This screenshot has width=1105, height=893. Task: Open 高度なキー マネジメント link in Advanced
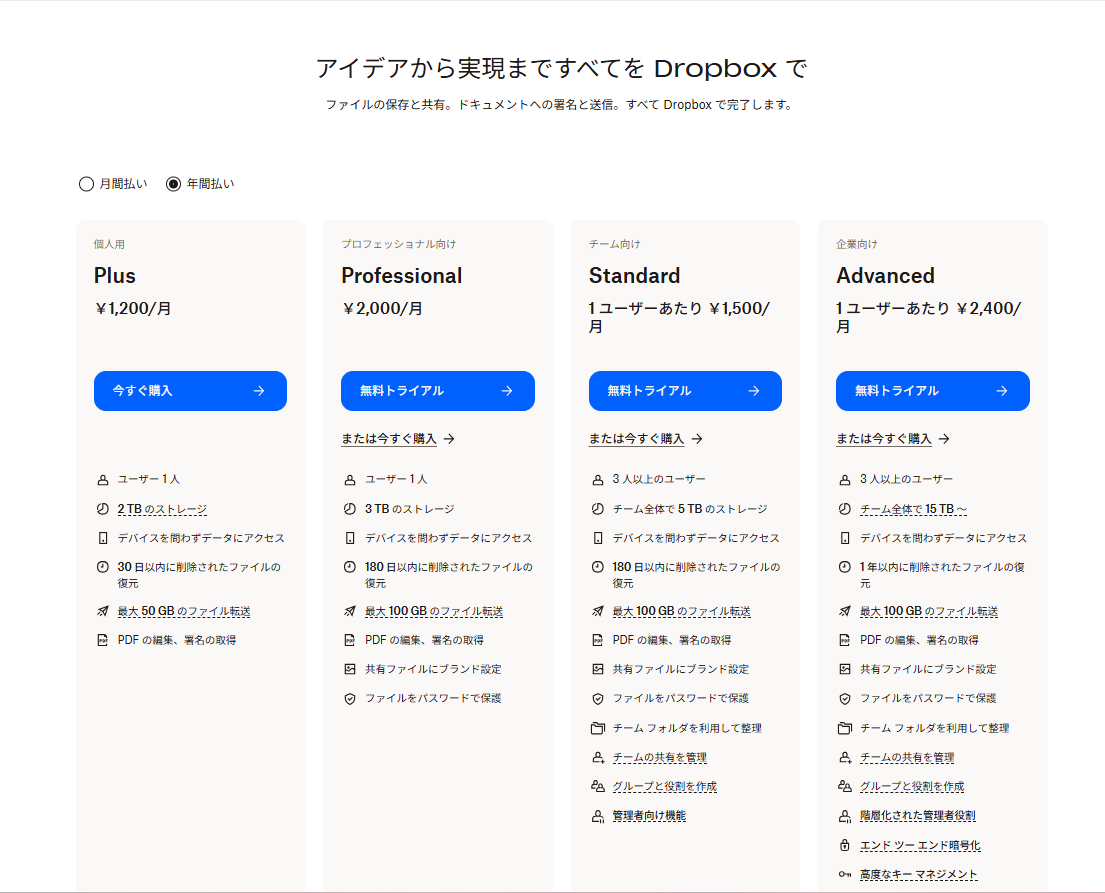click(918, 875)
